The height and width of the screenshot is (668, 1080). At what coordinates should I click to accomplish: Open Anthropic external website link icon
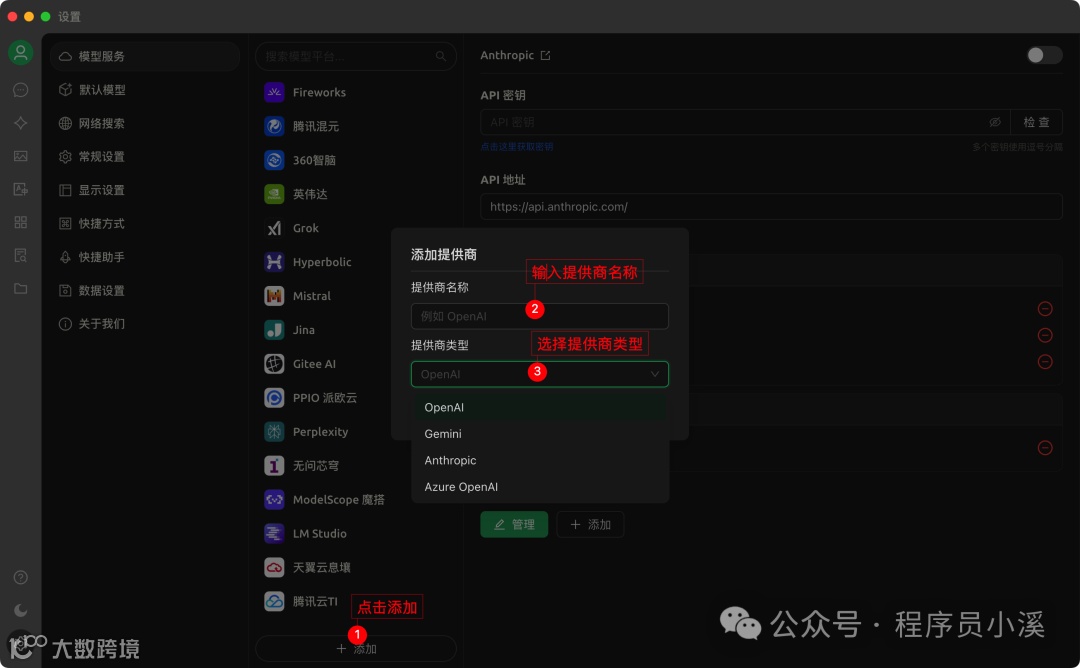(x=546, y=55)
